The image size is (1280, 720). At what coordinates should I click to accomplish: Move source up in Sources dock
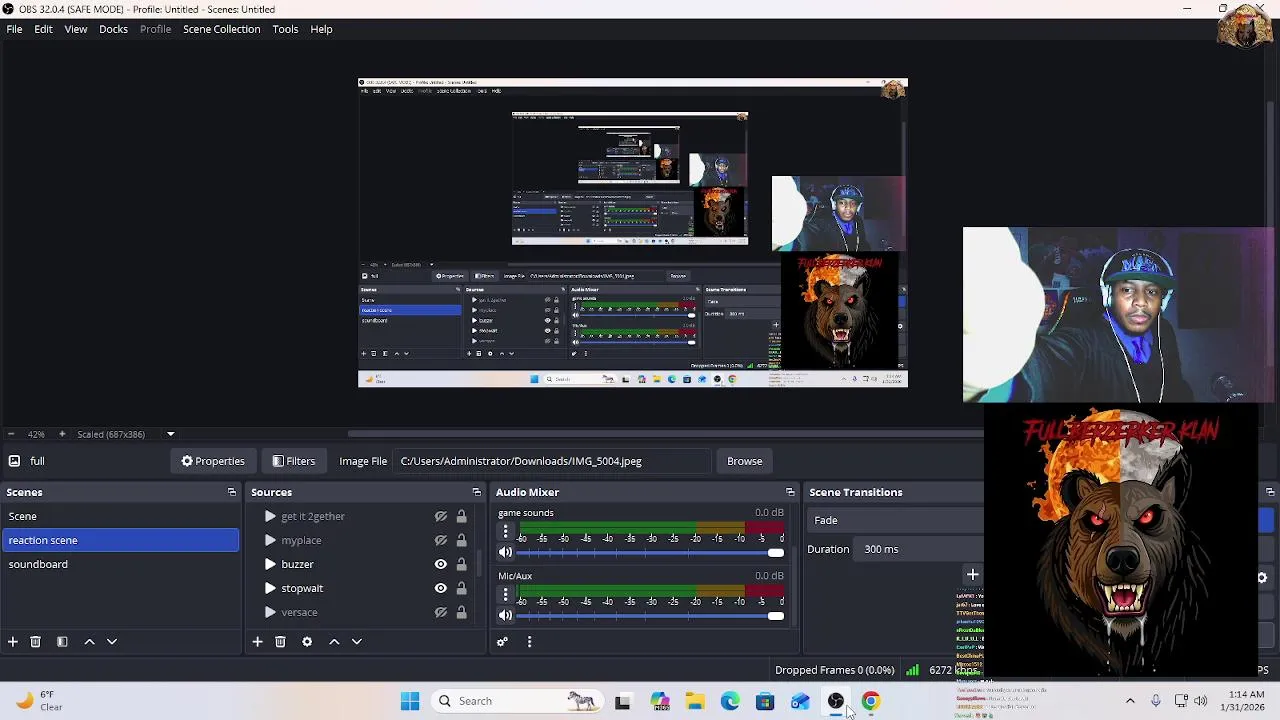(334, 642)
